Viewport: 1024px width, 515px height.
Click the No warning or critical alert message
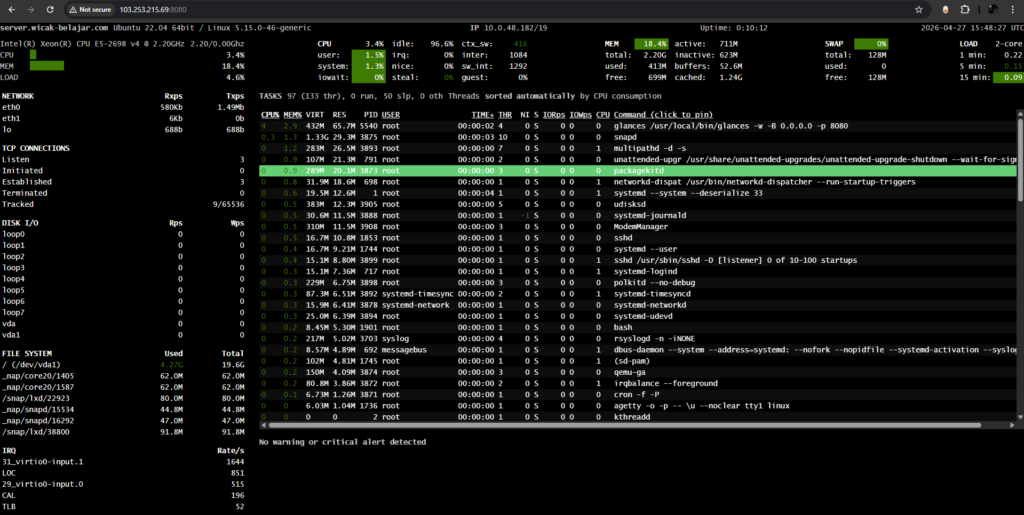click(x=342, y=442)
